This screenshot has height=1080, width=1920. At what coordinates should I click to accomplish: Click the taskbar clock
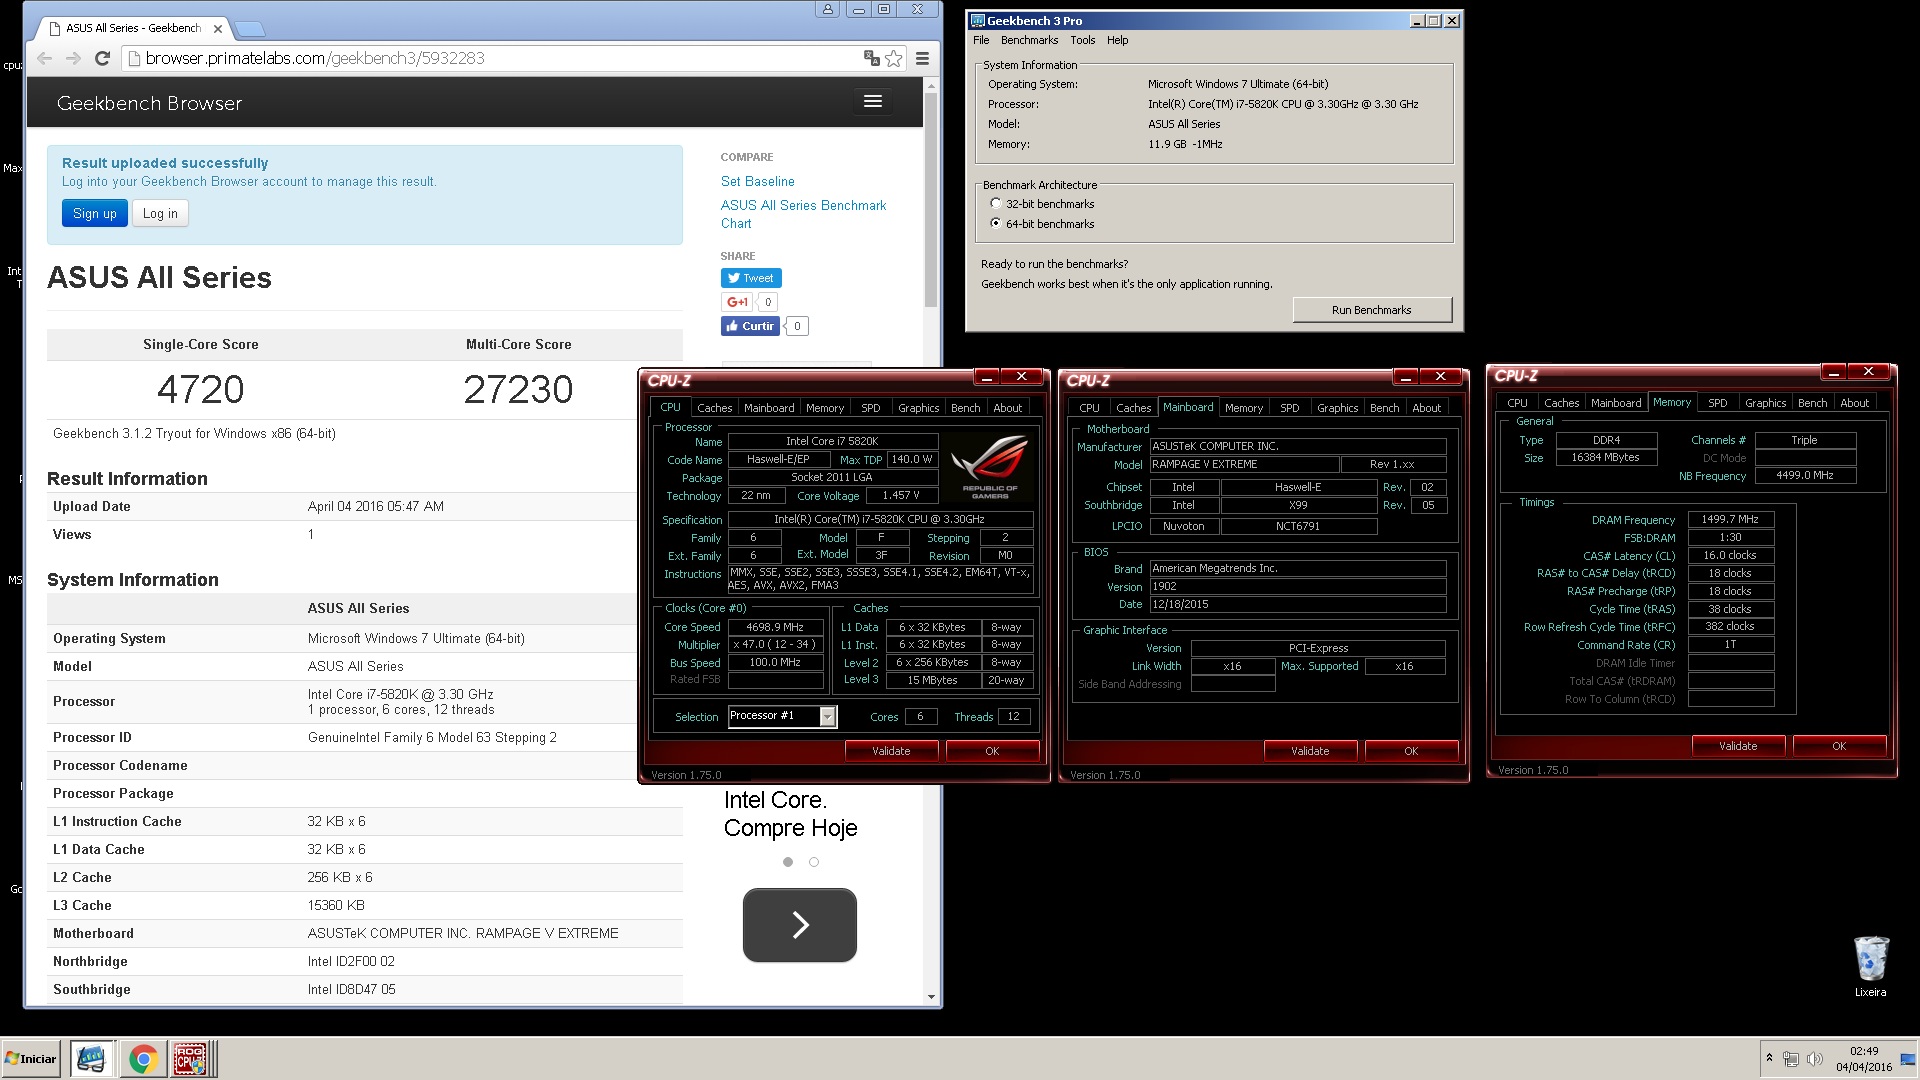(1863, 1059)
